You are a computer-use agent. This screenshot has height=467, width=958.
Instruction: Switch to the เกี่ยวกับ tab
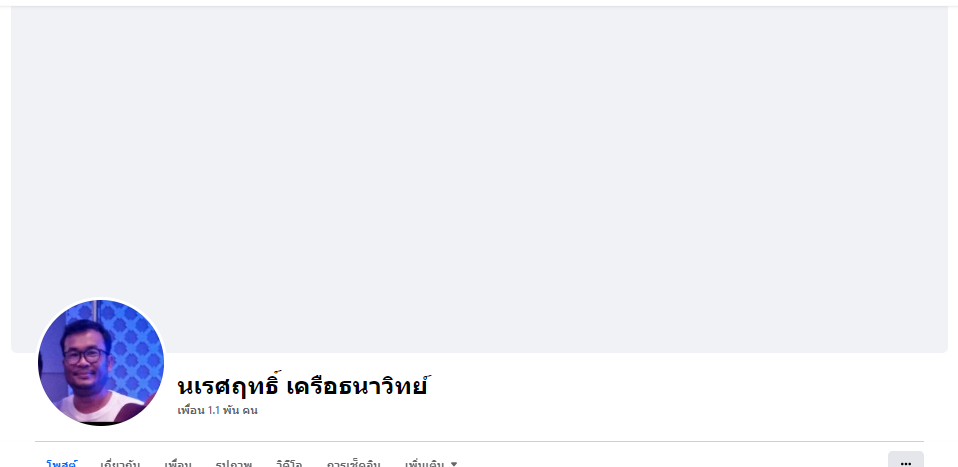click(120, 463)
